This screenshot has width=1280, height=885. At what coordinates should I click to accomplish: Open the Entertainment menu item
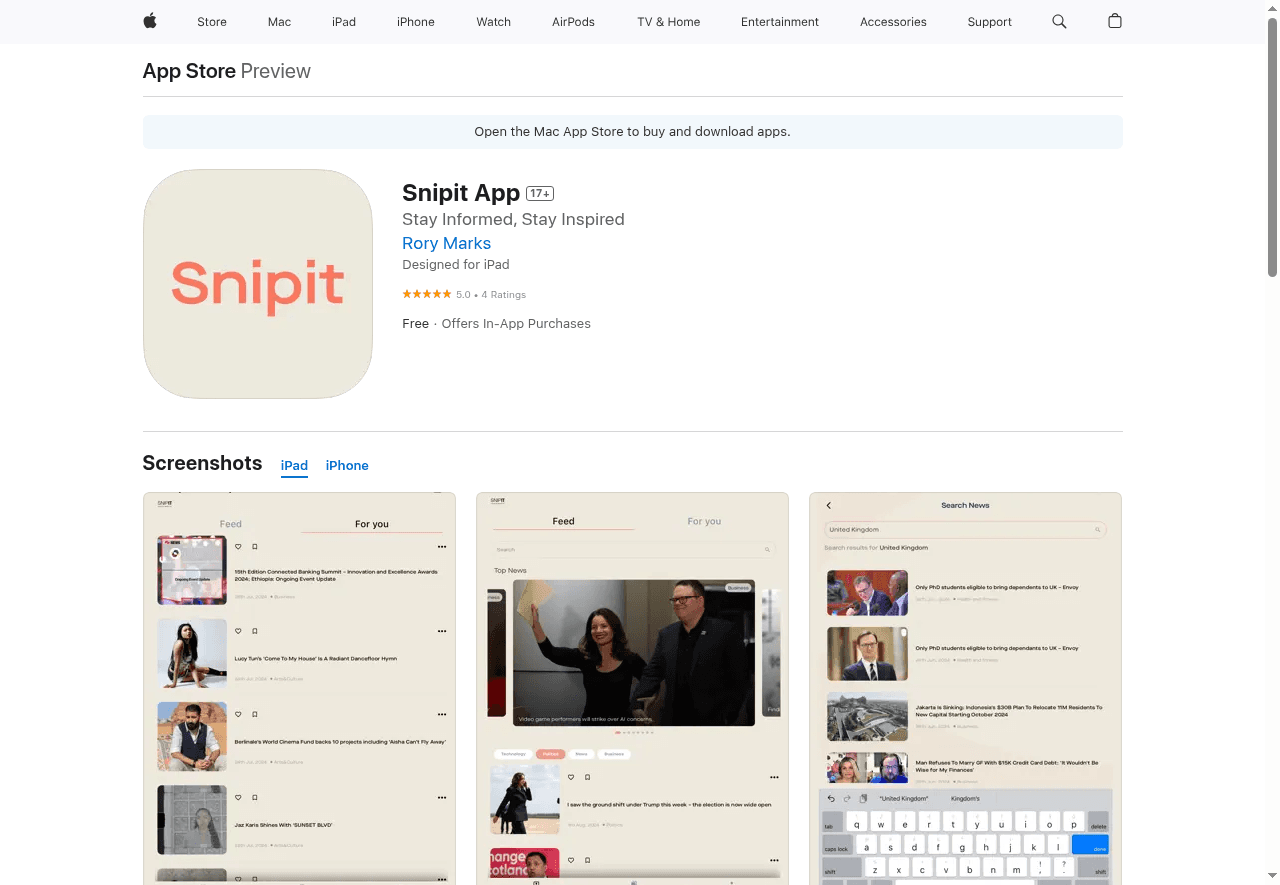point(780,22)
